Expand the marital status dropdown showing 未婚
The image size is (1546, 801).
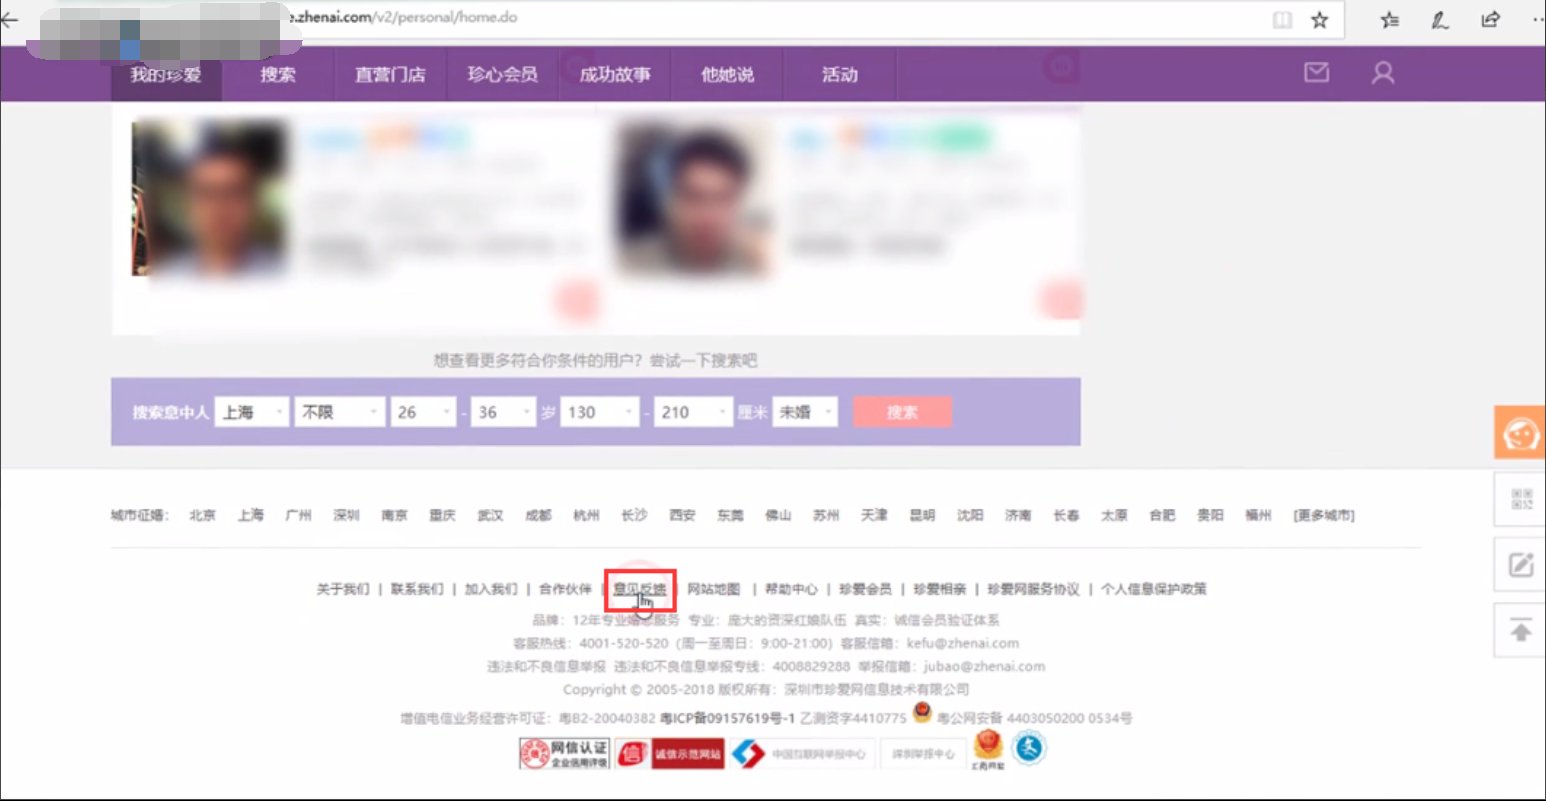click(x=805, y=411)
